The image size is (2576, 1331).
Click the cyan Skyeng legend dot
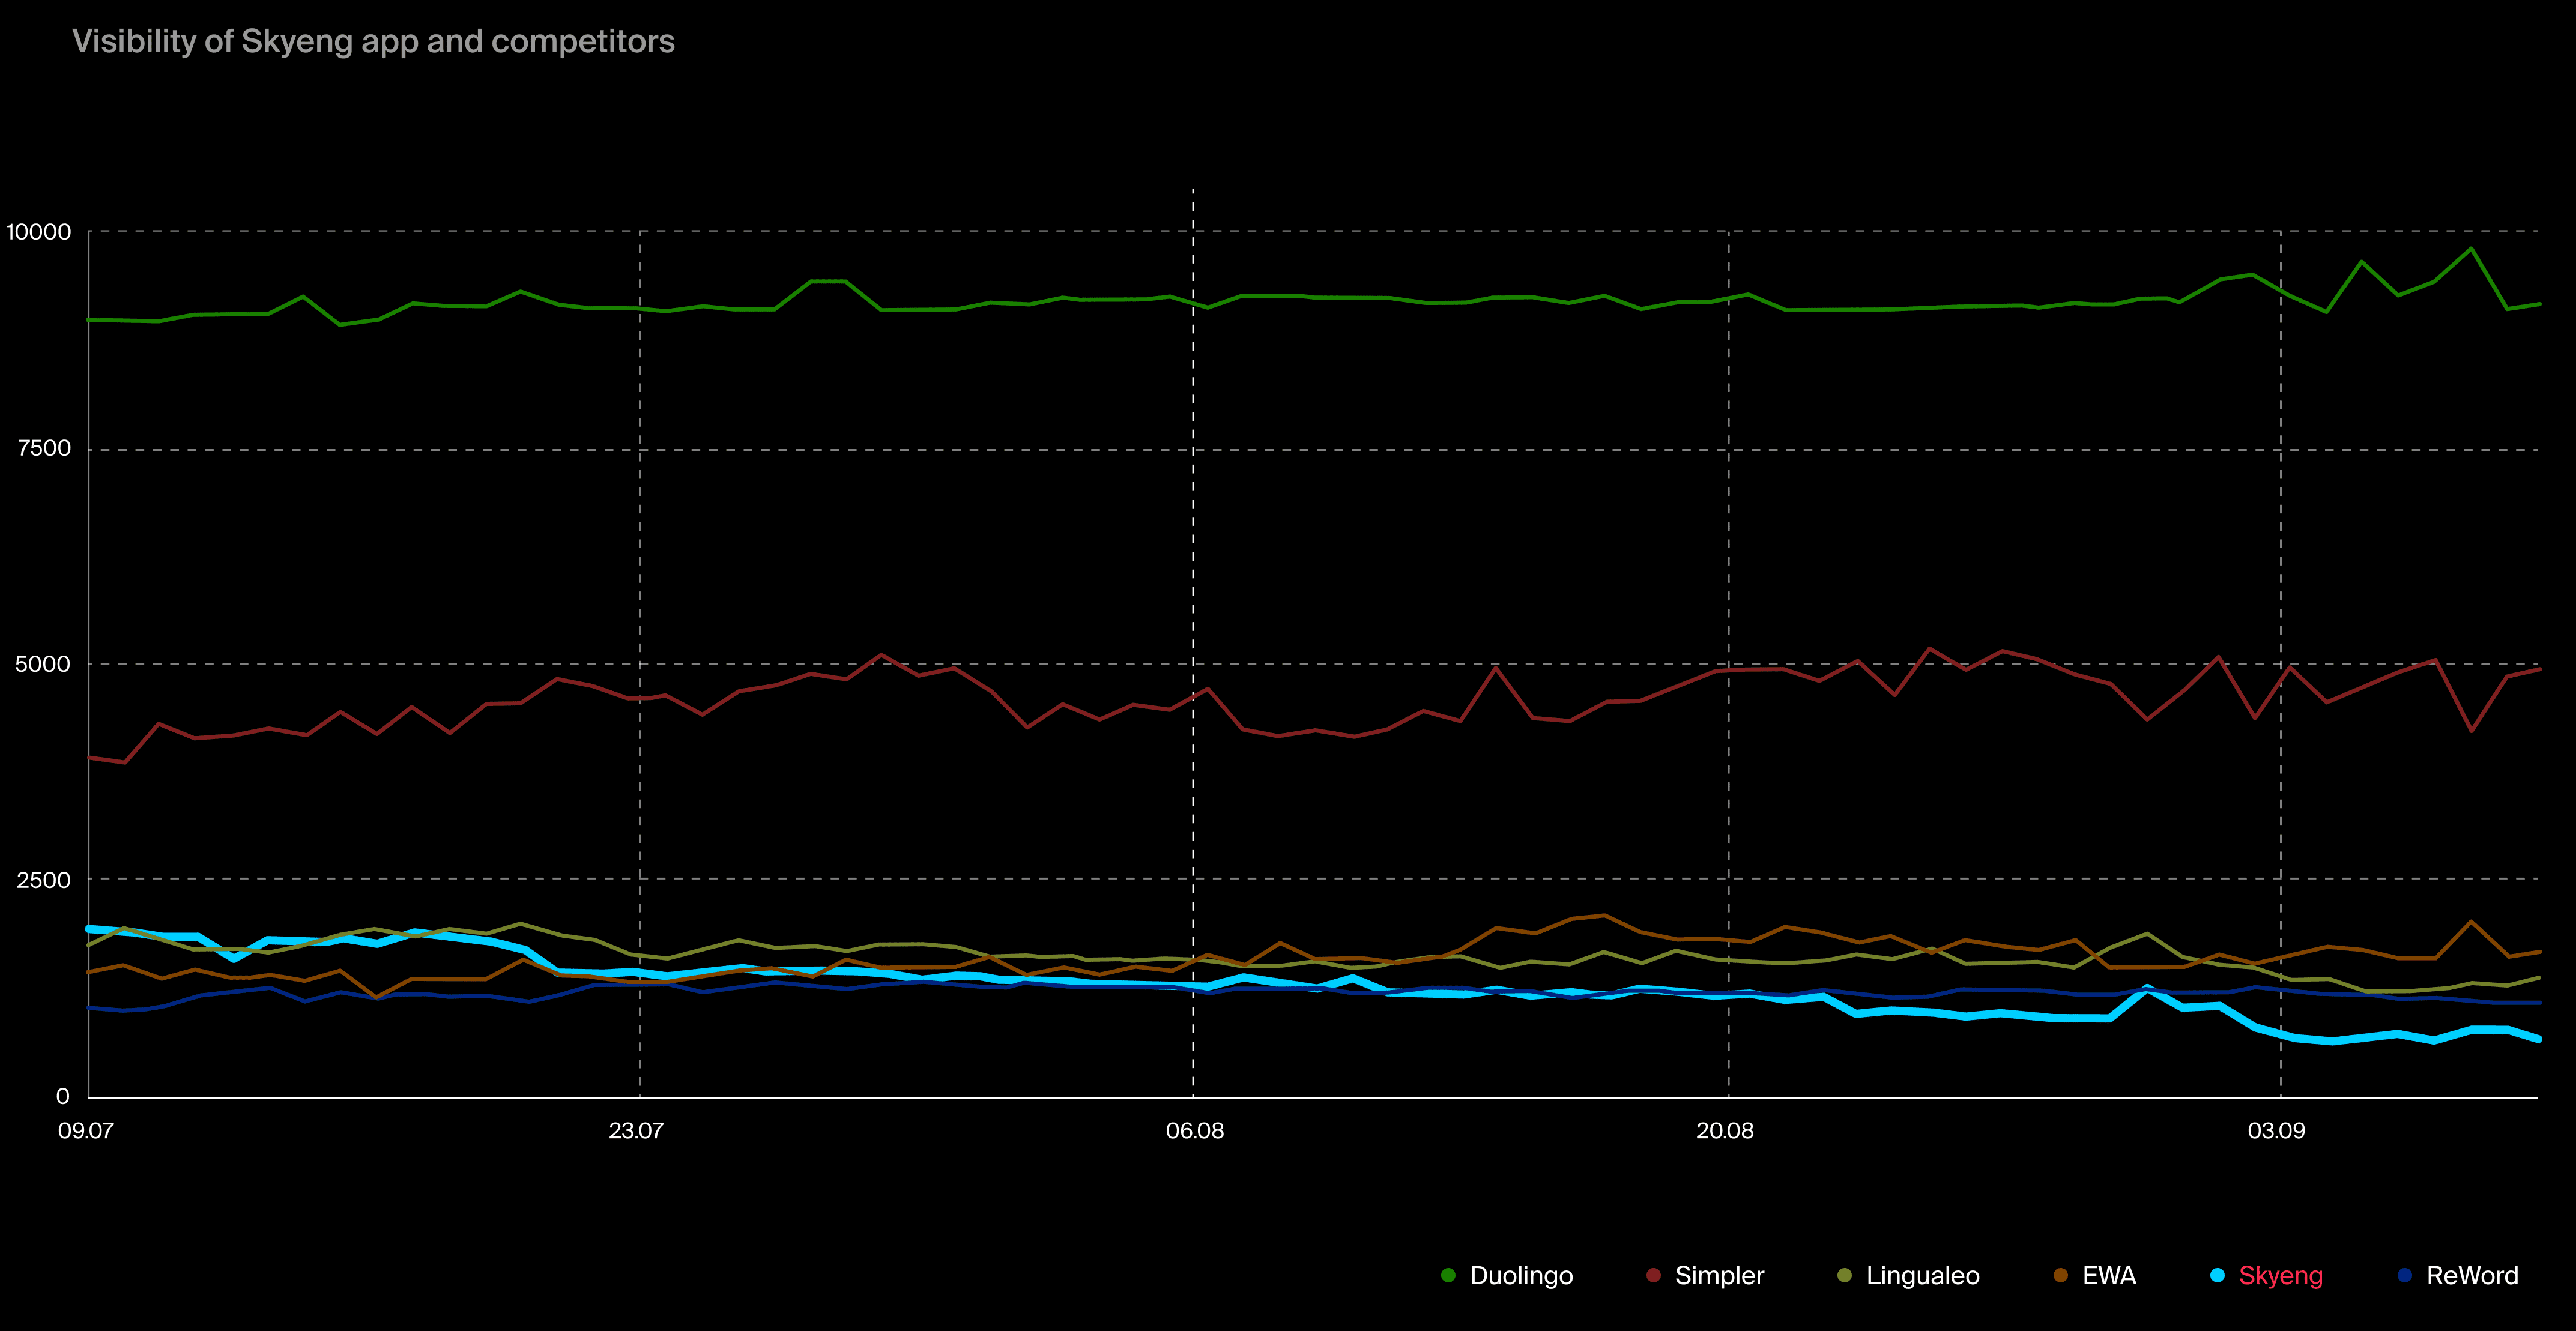pyautogui.click(x=2217, y=1275)
